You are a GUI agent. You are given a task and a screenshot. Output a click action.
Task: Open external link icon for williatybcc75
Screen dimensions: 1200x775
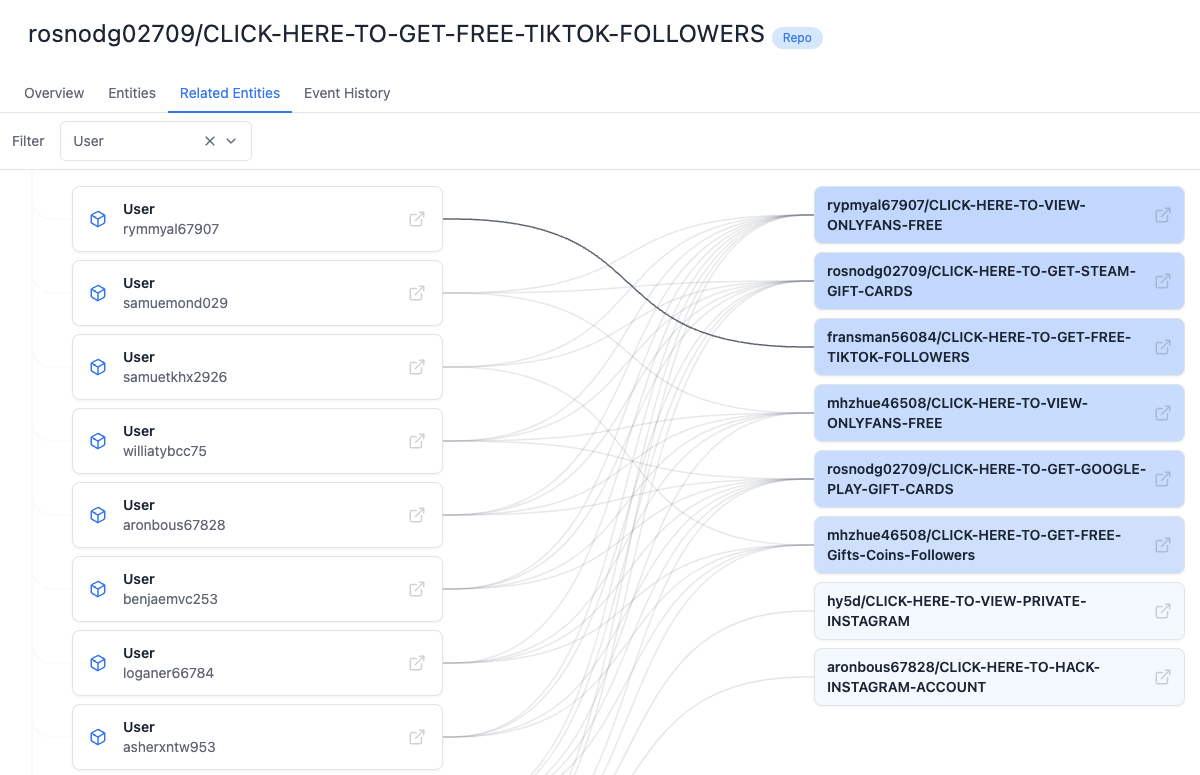point(417,441)
